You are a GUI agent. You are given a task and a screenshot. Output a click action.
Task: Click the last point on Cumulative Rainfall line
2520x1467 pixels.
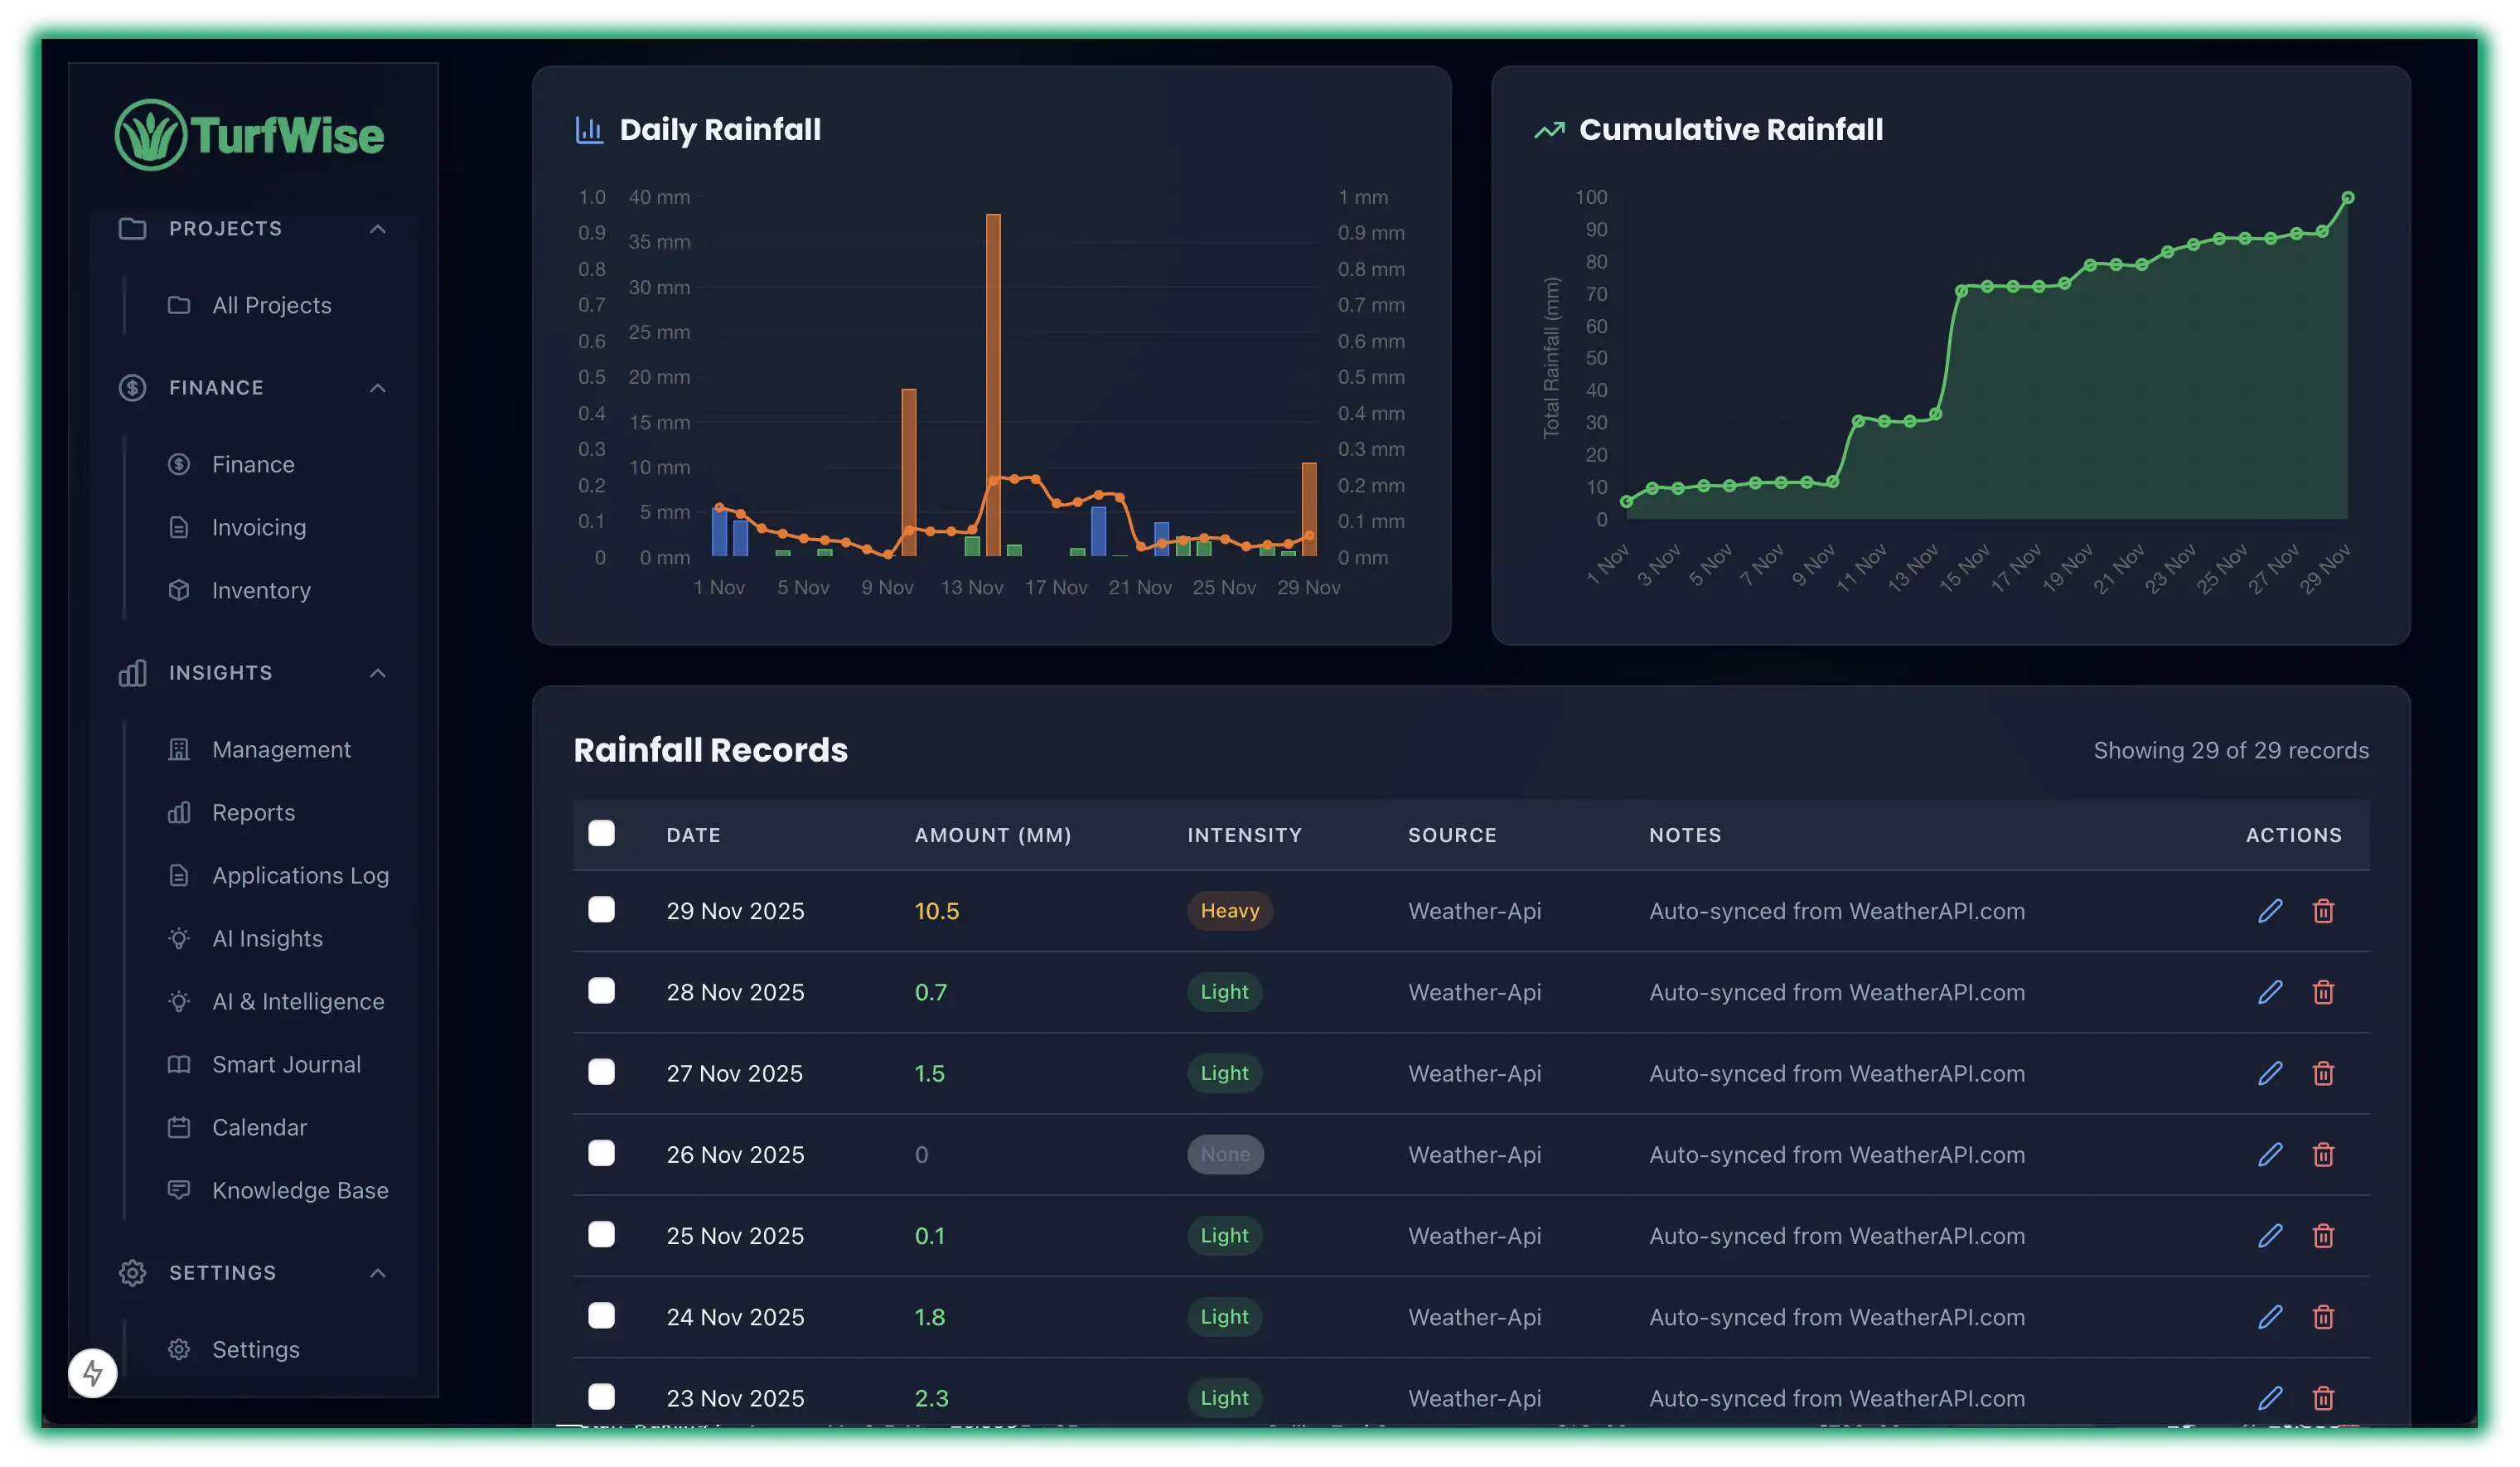(2347, 198)
